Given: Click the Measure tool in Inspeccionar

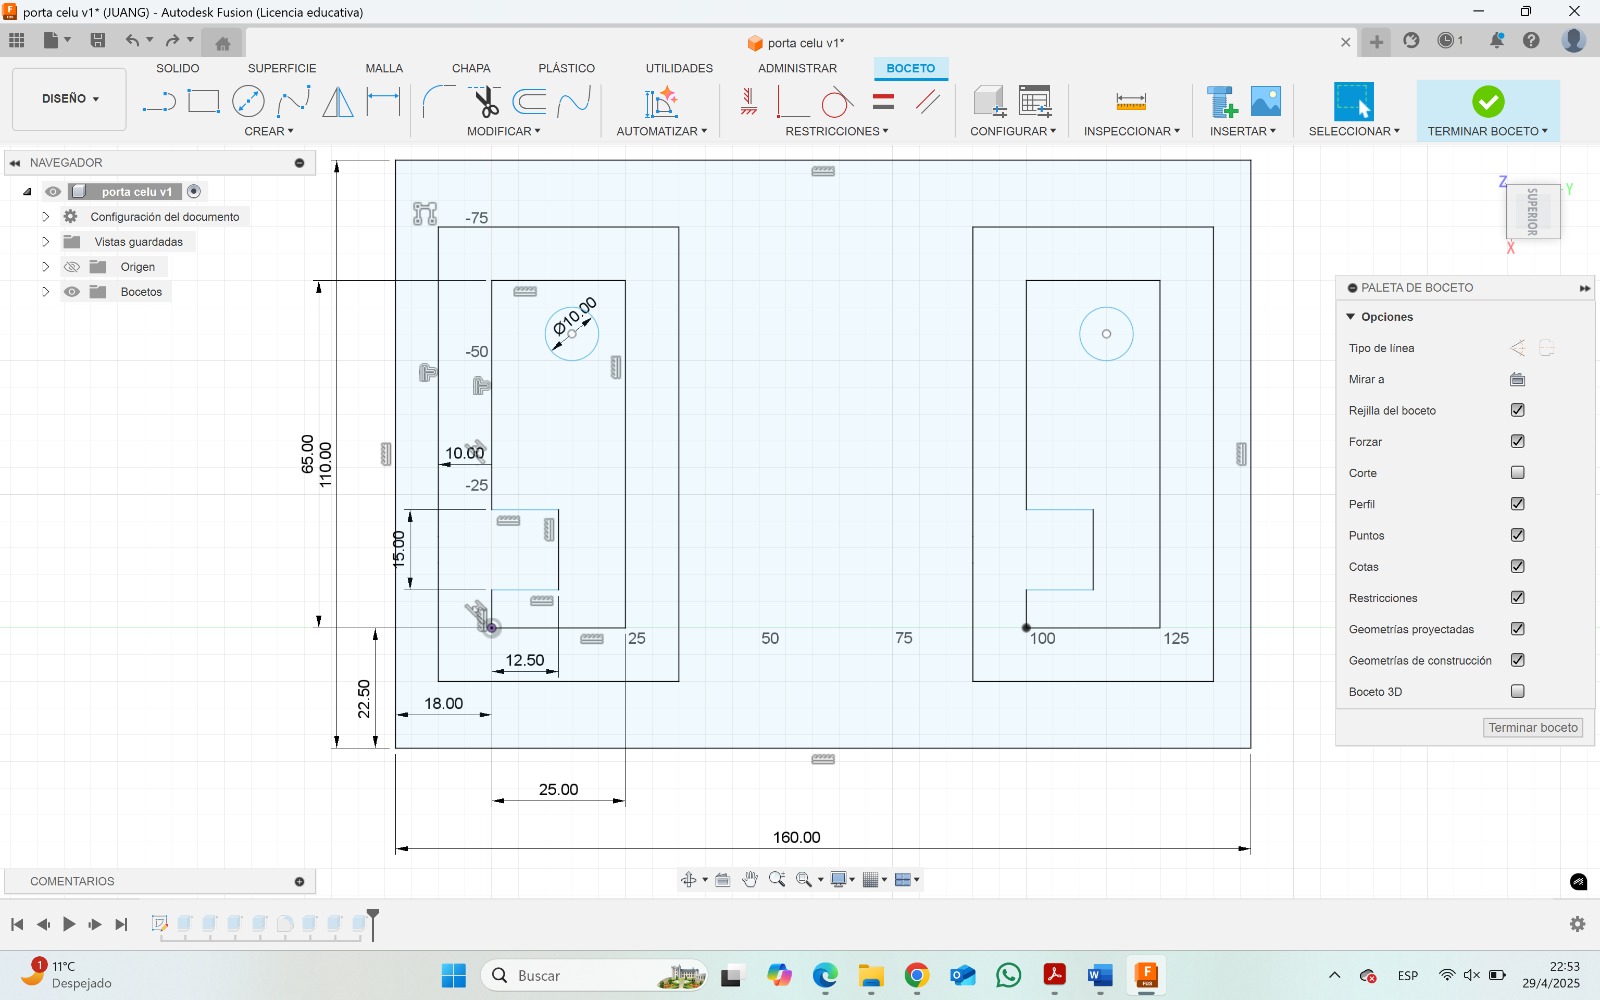Looking at the screenshot, I should pyautogui.click(x=1131, y=102).
